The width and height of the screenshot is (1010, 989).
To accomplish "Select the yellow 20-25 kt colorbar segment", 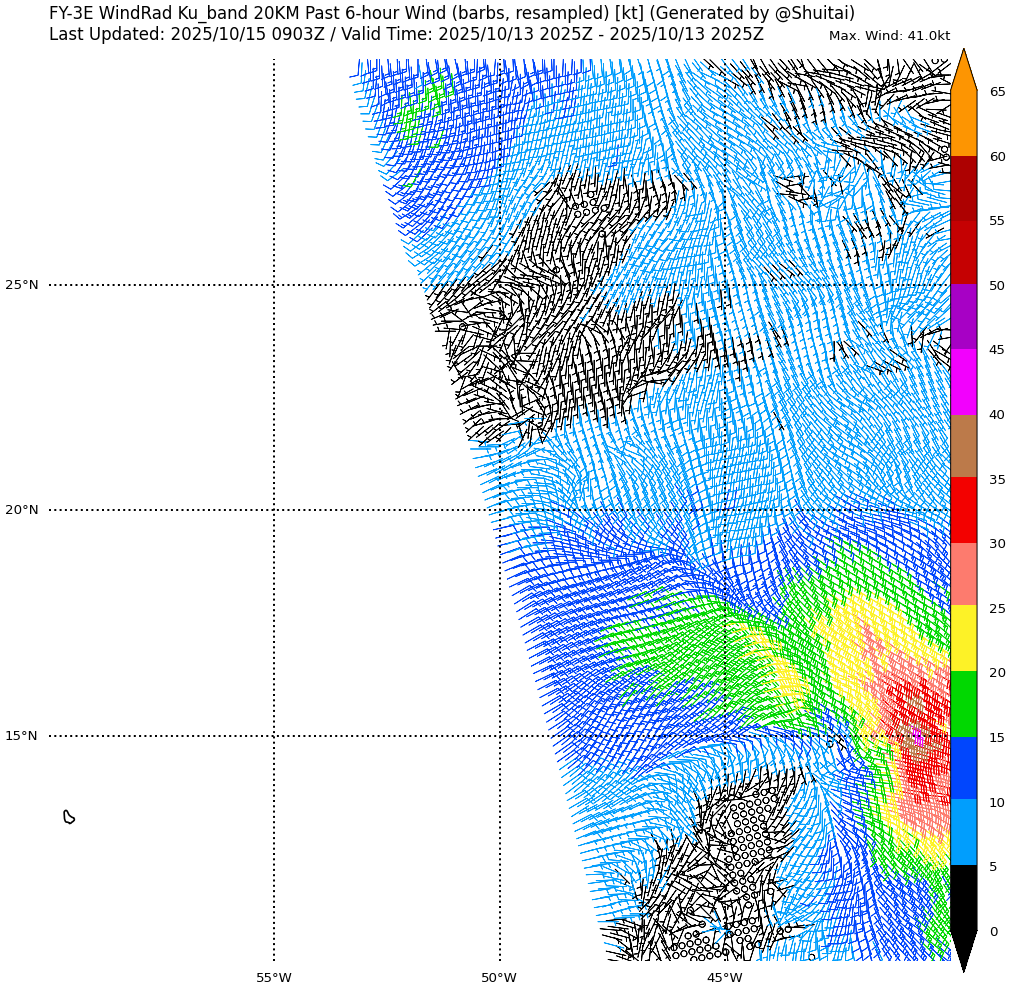I will coord(963,639).
